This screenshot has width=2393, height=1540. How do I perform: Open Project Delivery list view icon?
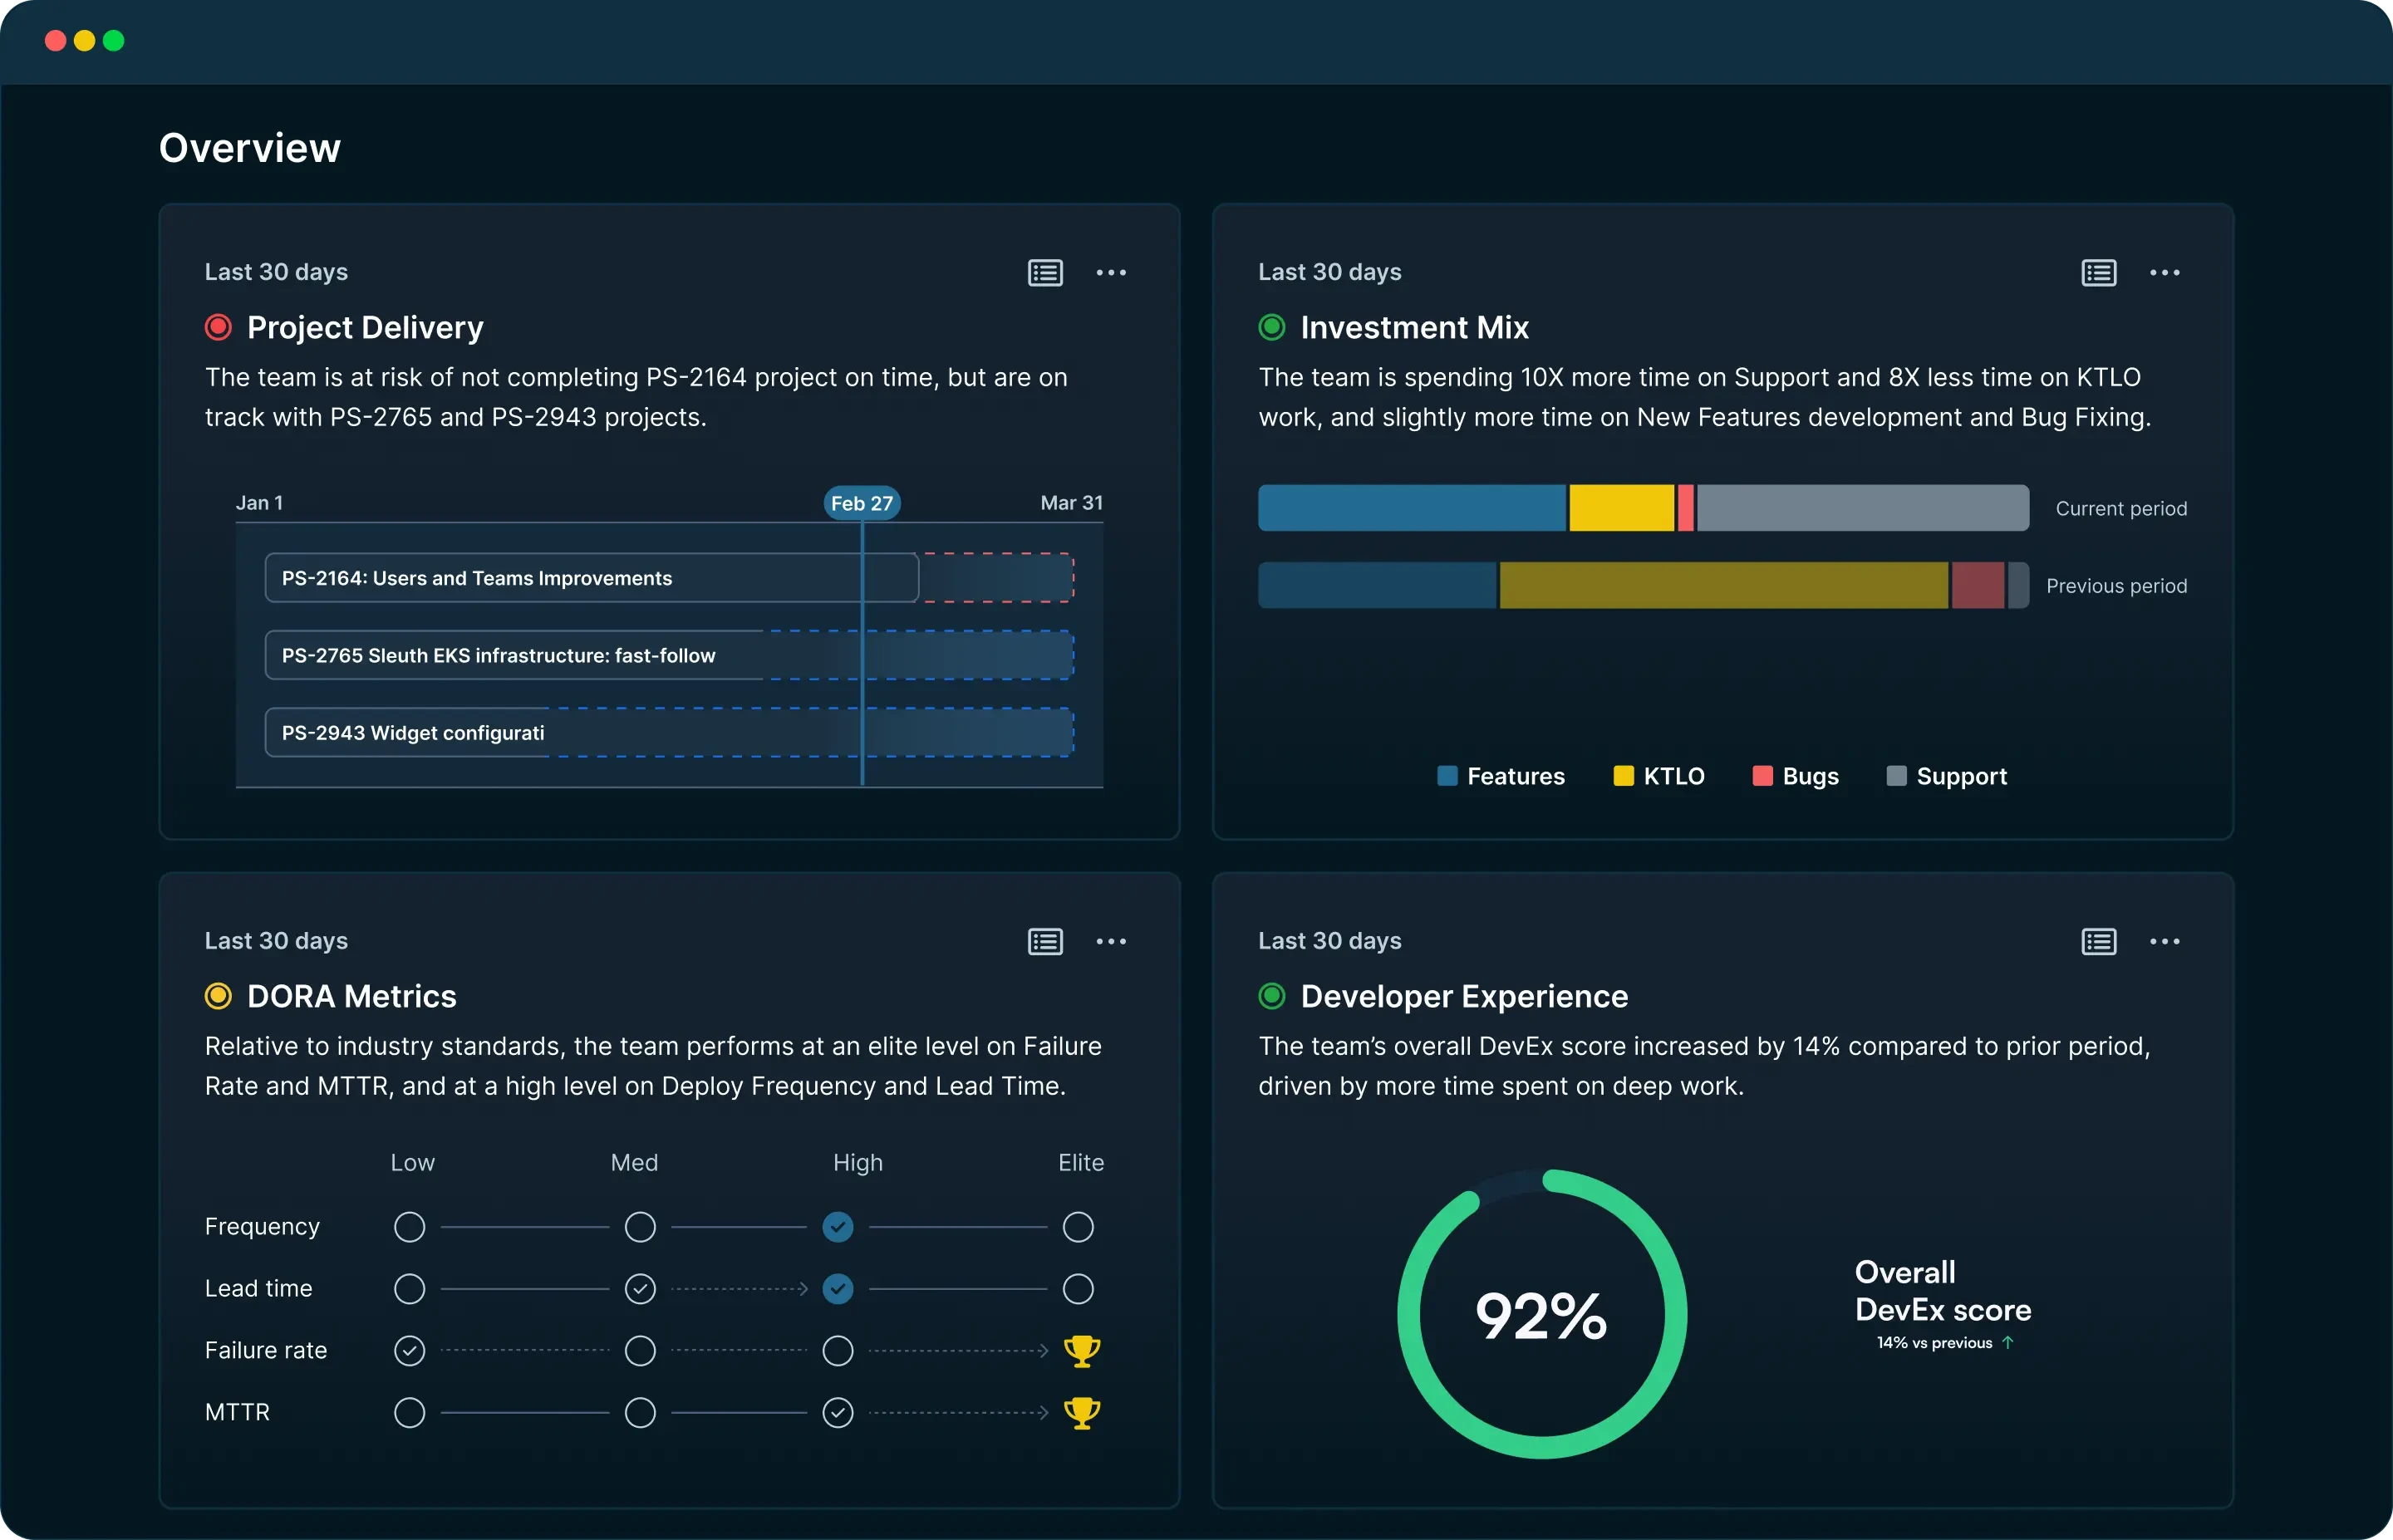pyautogui.click(x=1045, y=272)
